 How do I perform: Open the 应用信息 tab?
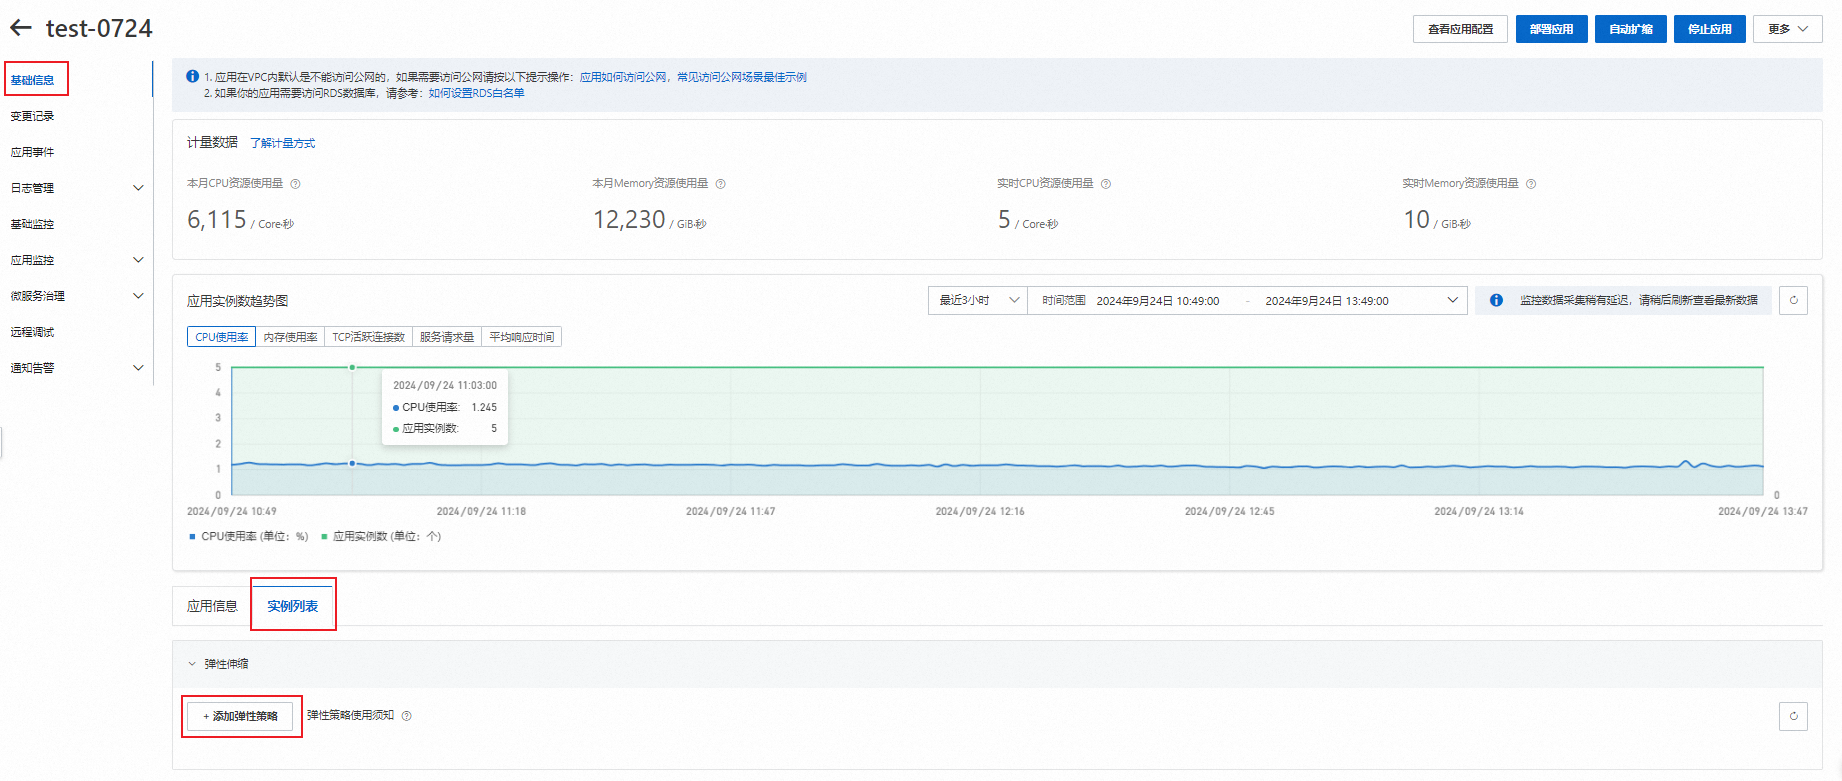[212, 606]
